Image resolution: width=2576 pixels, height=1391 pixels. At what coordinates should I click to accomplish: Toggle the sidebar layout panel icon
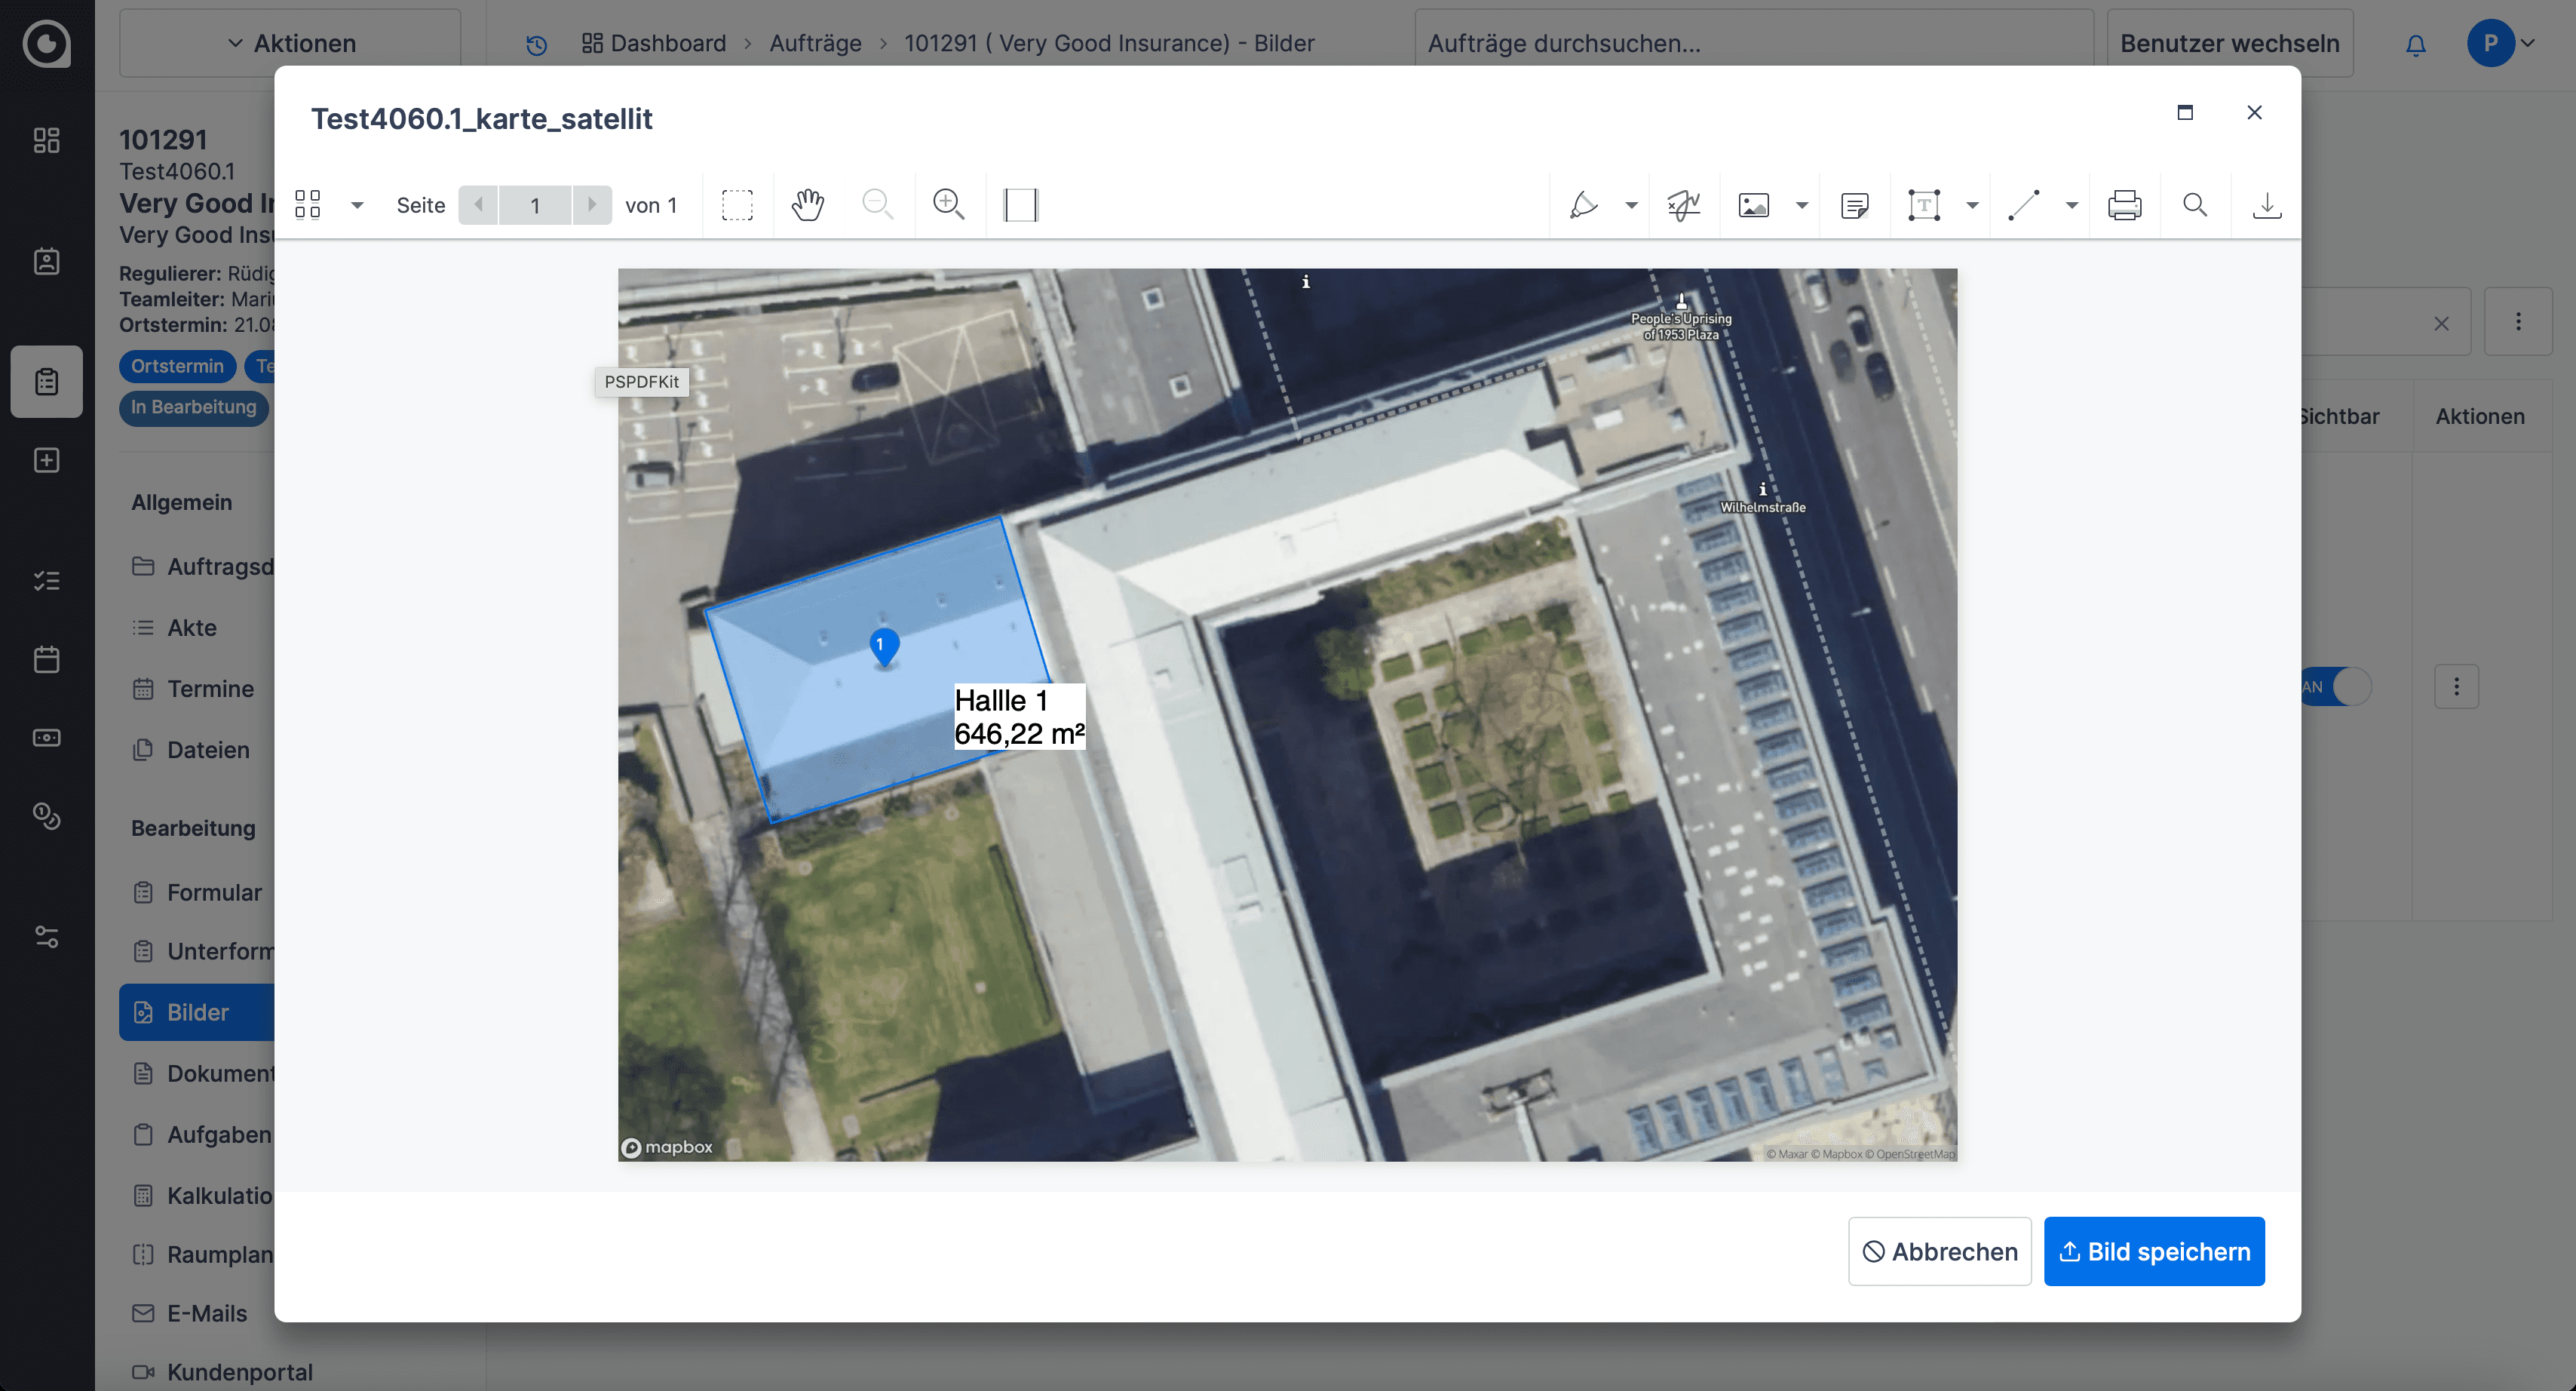pyautogui.click(x=1020, y=205)
